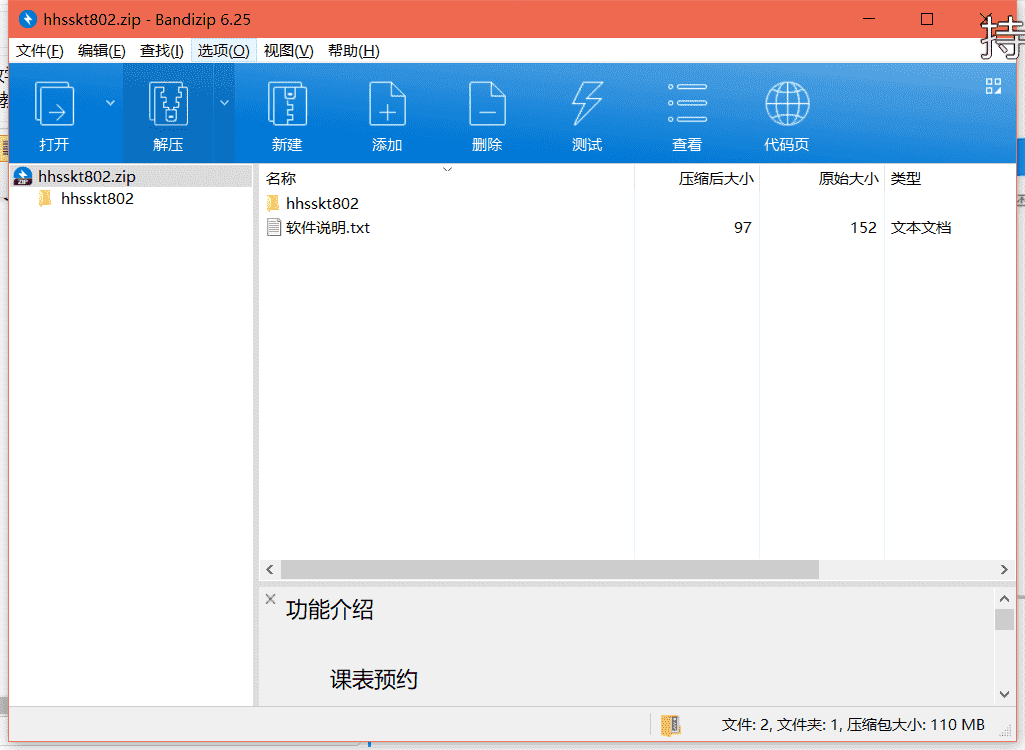Minimize the Bandizip window
The image size is (1025, 750).
(869, 19)
